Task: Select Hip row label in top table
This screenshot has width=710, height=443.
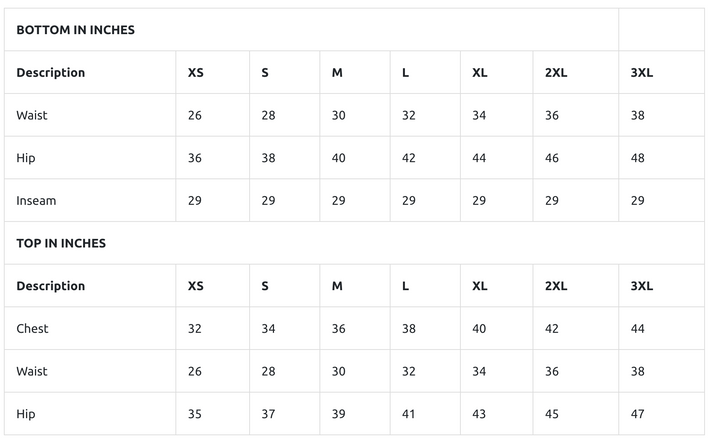Action: (26, 414)
